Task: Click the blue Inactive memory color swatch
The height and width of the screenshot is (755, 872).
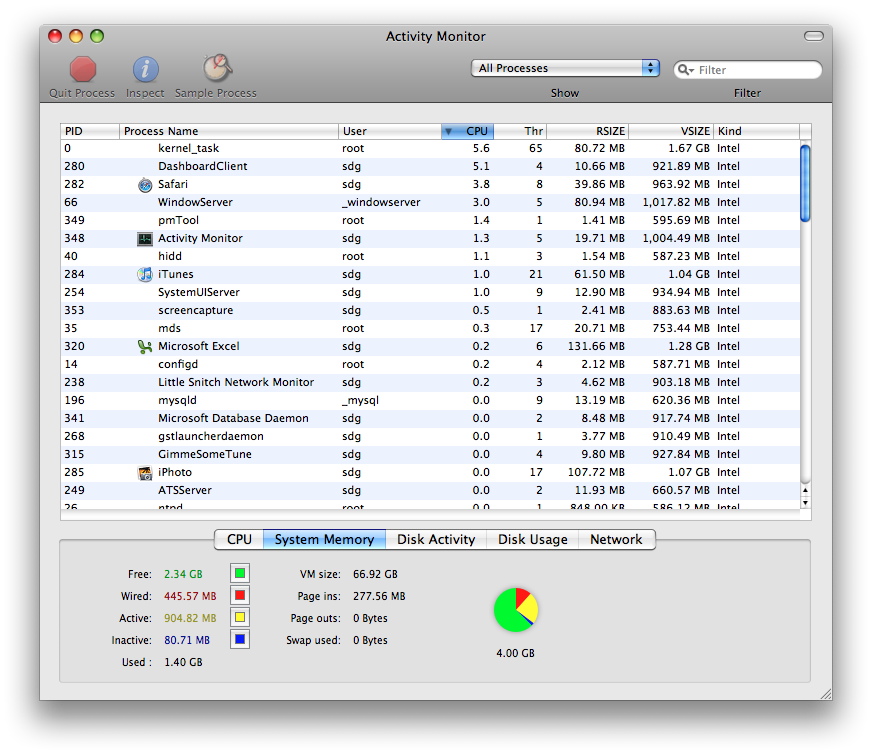Action: point(240,639)
